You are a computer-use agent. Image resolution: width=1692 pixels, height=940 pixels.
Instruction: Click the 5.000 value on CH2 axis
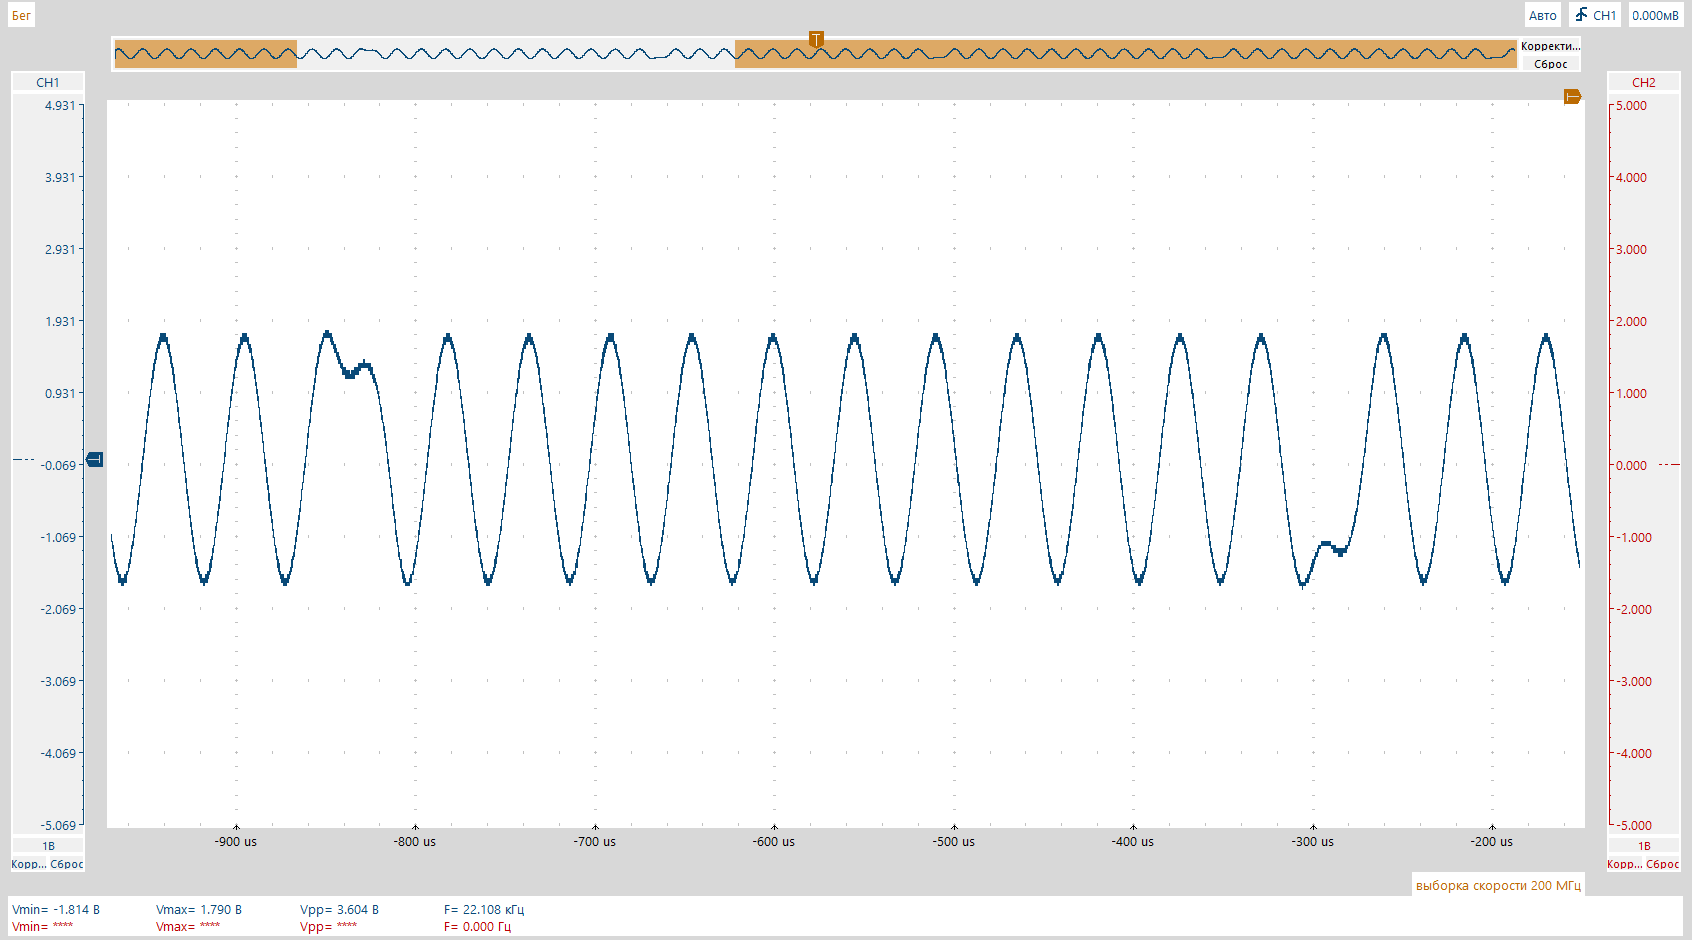click(x=1632, y=105)
